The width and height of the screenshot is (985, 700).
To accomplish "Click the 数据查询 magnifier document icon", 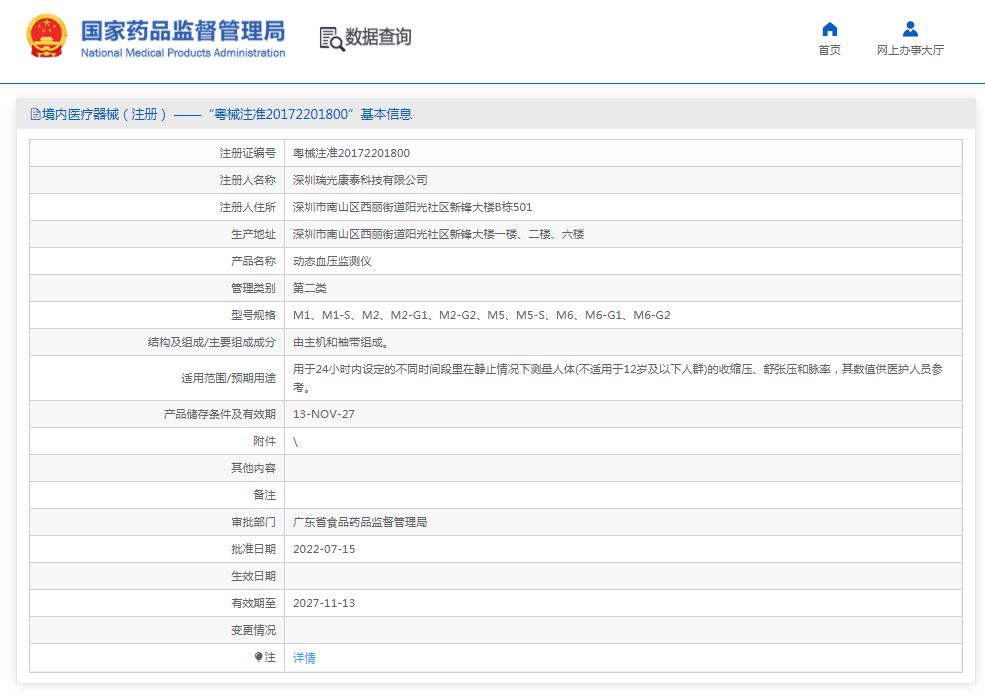I will pyautogui.click(x=331, y=38).
